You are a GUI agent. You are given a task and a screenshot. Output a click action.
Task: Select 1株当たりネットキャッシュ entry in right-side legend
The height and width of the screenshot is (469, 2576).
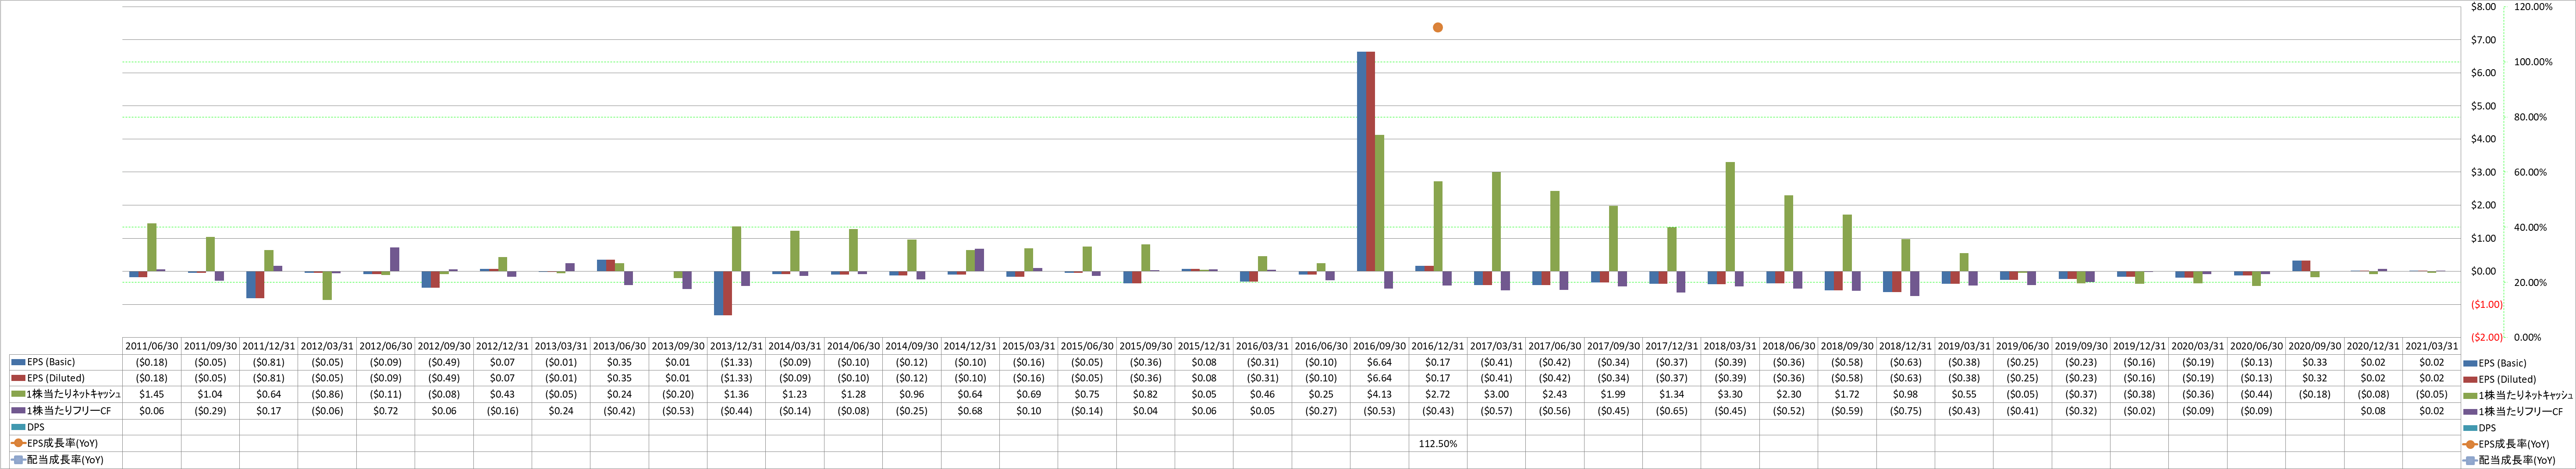coord(2518,395)
